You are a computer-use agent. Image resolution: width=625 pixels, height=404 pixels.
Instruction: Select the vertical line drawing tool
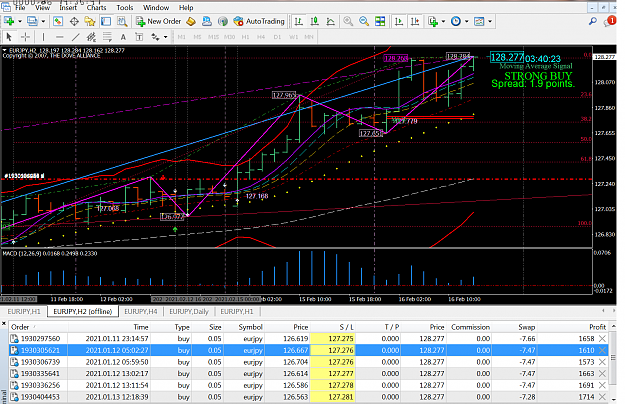click(43, 37)
